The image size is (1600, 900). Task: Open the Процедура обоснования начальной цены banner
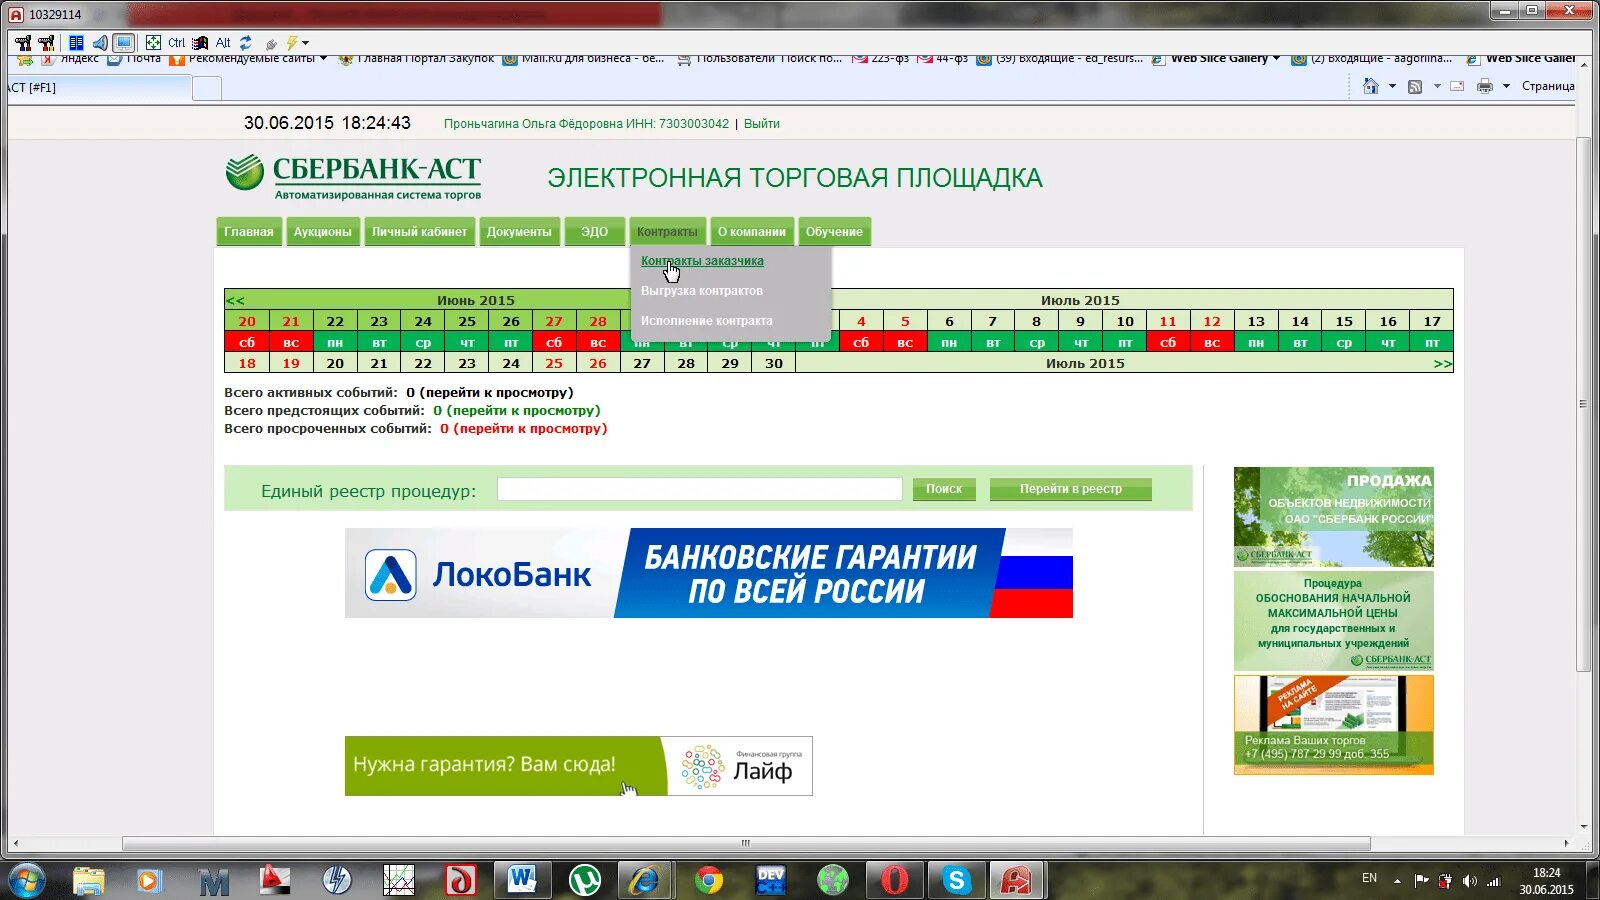coord(1334,621)
